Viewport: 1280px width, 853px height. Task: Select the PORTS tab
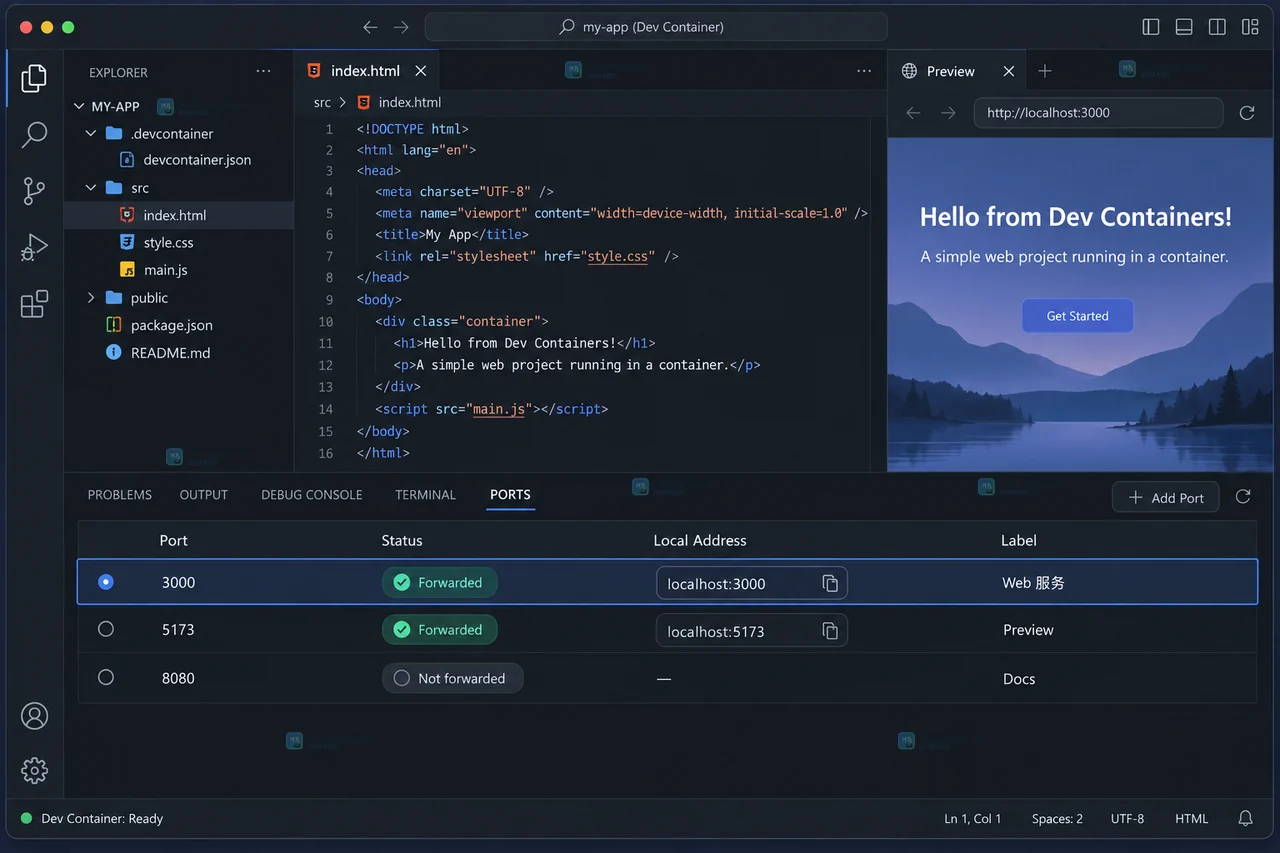click(x=510, y=495)
